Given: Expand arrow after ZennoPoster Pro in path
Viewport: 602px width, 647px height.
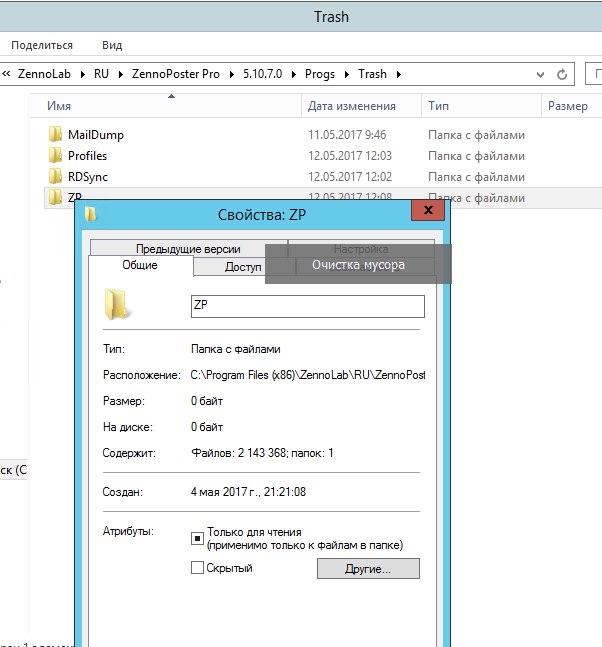Looking at the screenshot, I should 231,74.
